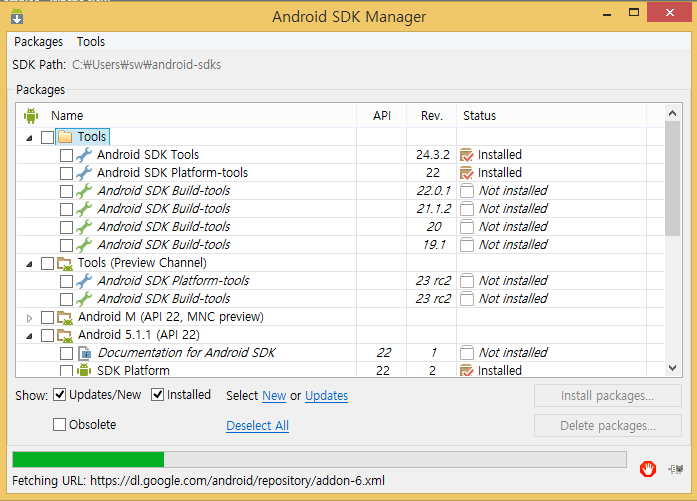
Task: Click the Fetching URL status text
Action: [198, 481]
